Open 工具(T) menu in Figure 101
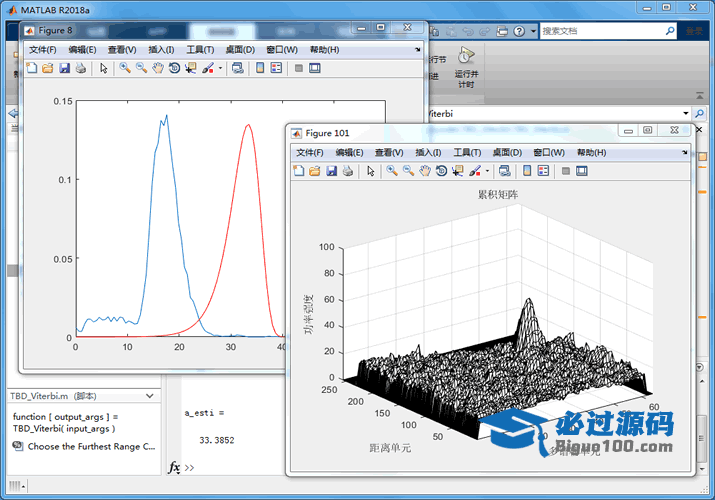 pos(467,152)
